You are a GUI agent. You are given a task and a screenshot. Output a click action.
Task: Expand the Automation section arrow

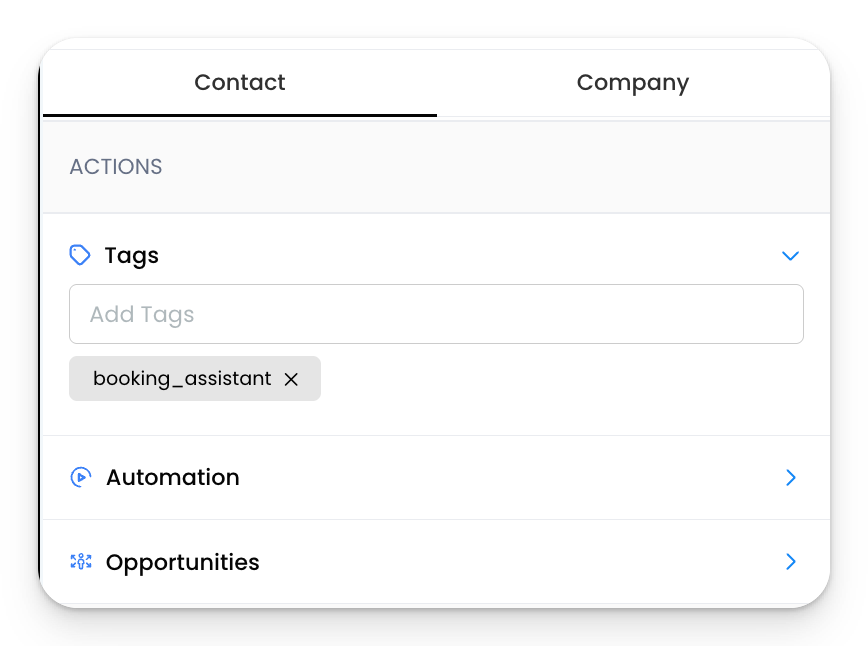[790, 478]
